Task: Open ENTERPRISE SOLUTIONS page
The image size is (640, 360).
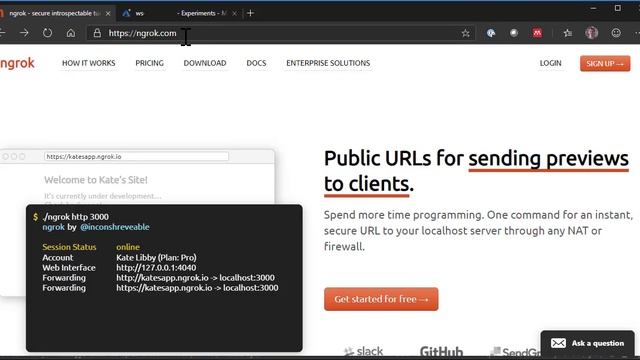Action: [328, 63]
